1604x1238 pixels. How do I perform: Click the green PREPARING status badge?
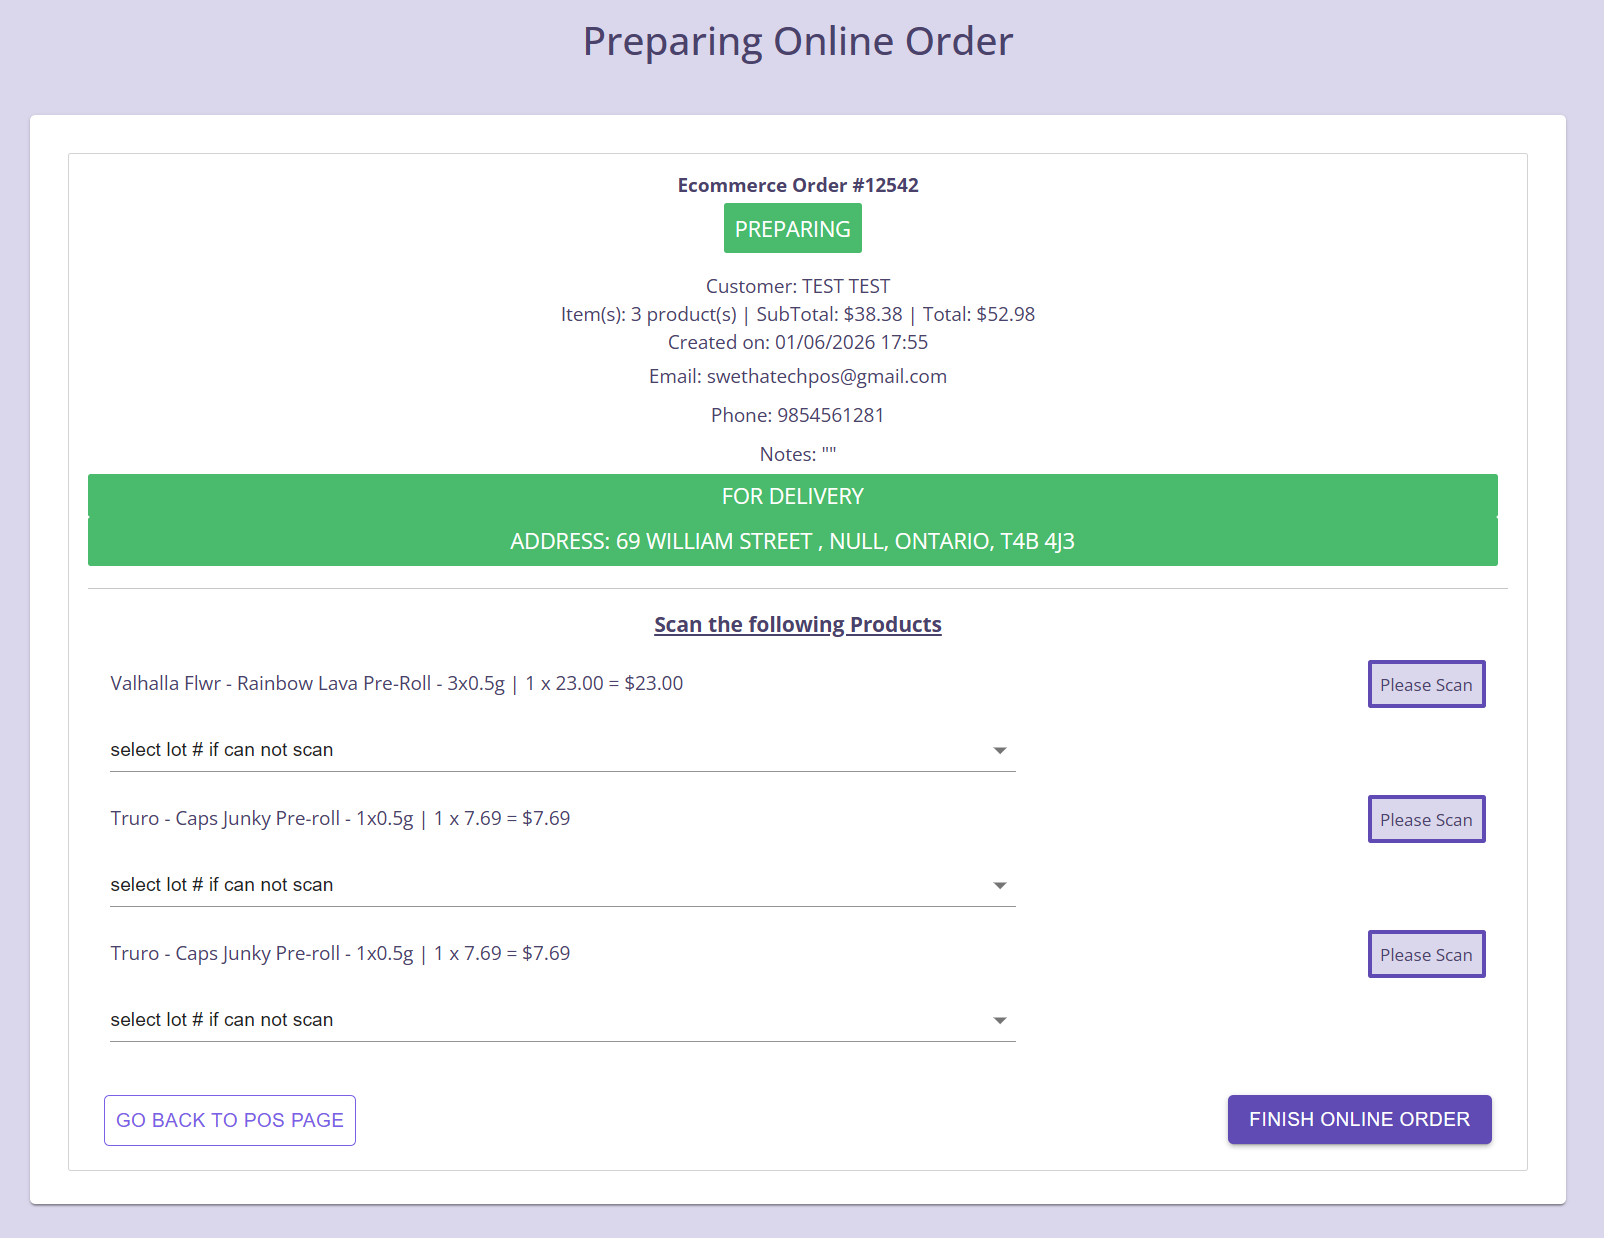point(792,229)
